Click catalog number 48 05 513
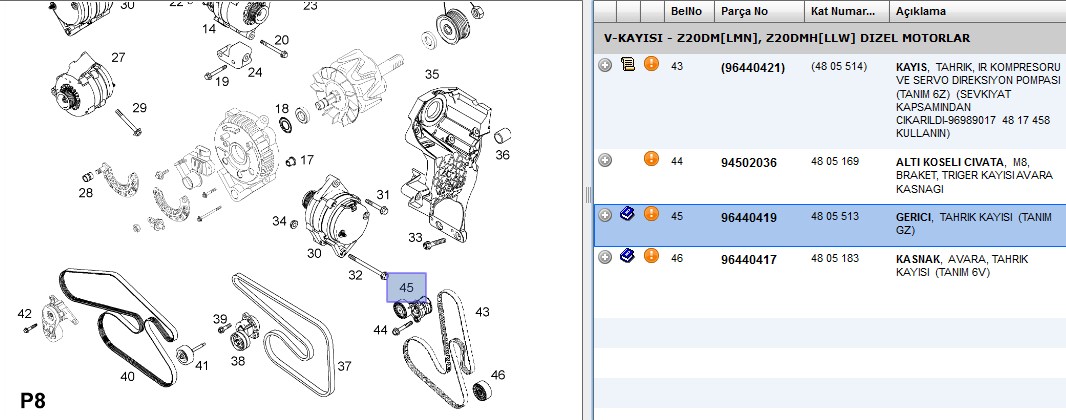 point(835,217)
